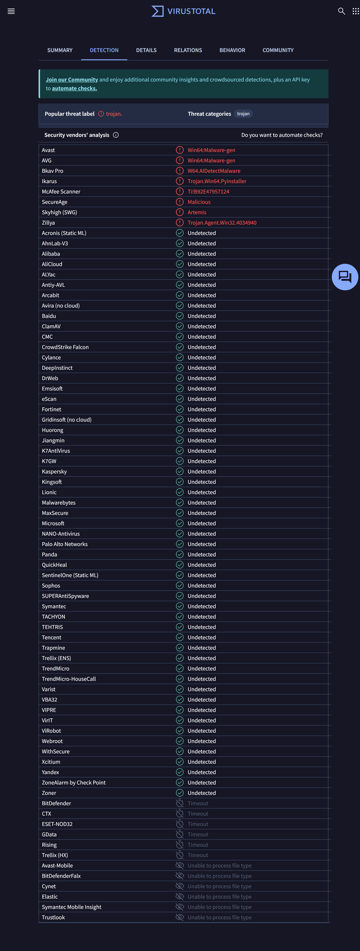Image resolution: width=360 pixels, height=951 pixels.
Task: Click the VirusTotal logo
Action: [x=183, y=11]
